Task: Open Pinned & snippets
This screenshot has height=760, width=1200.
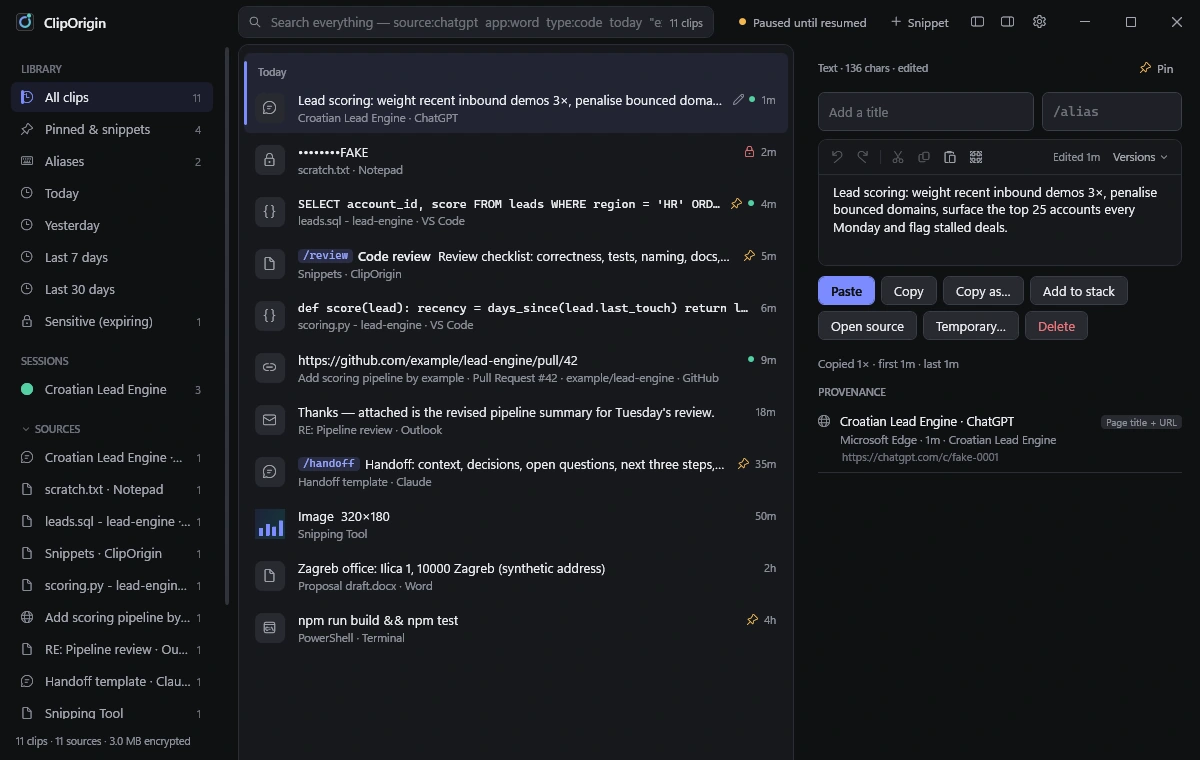Action: pyautogui.click(x=112, y=129)
